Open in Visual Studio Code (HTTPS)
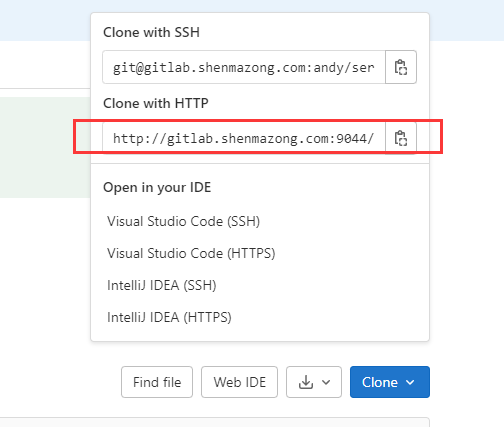 (191, 253)
